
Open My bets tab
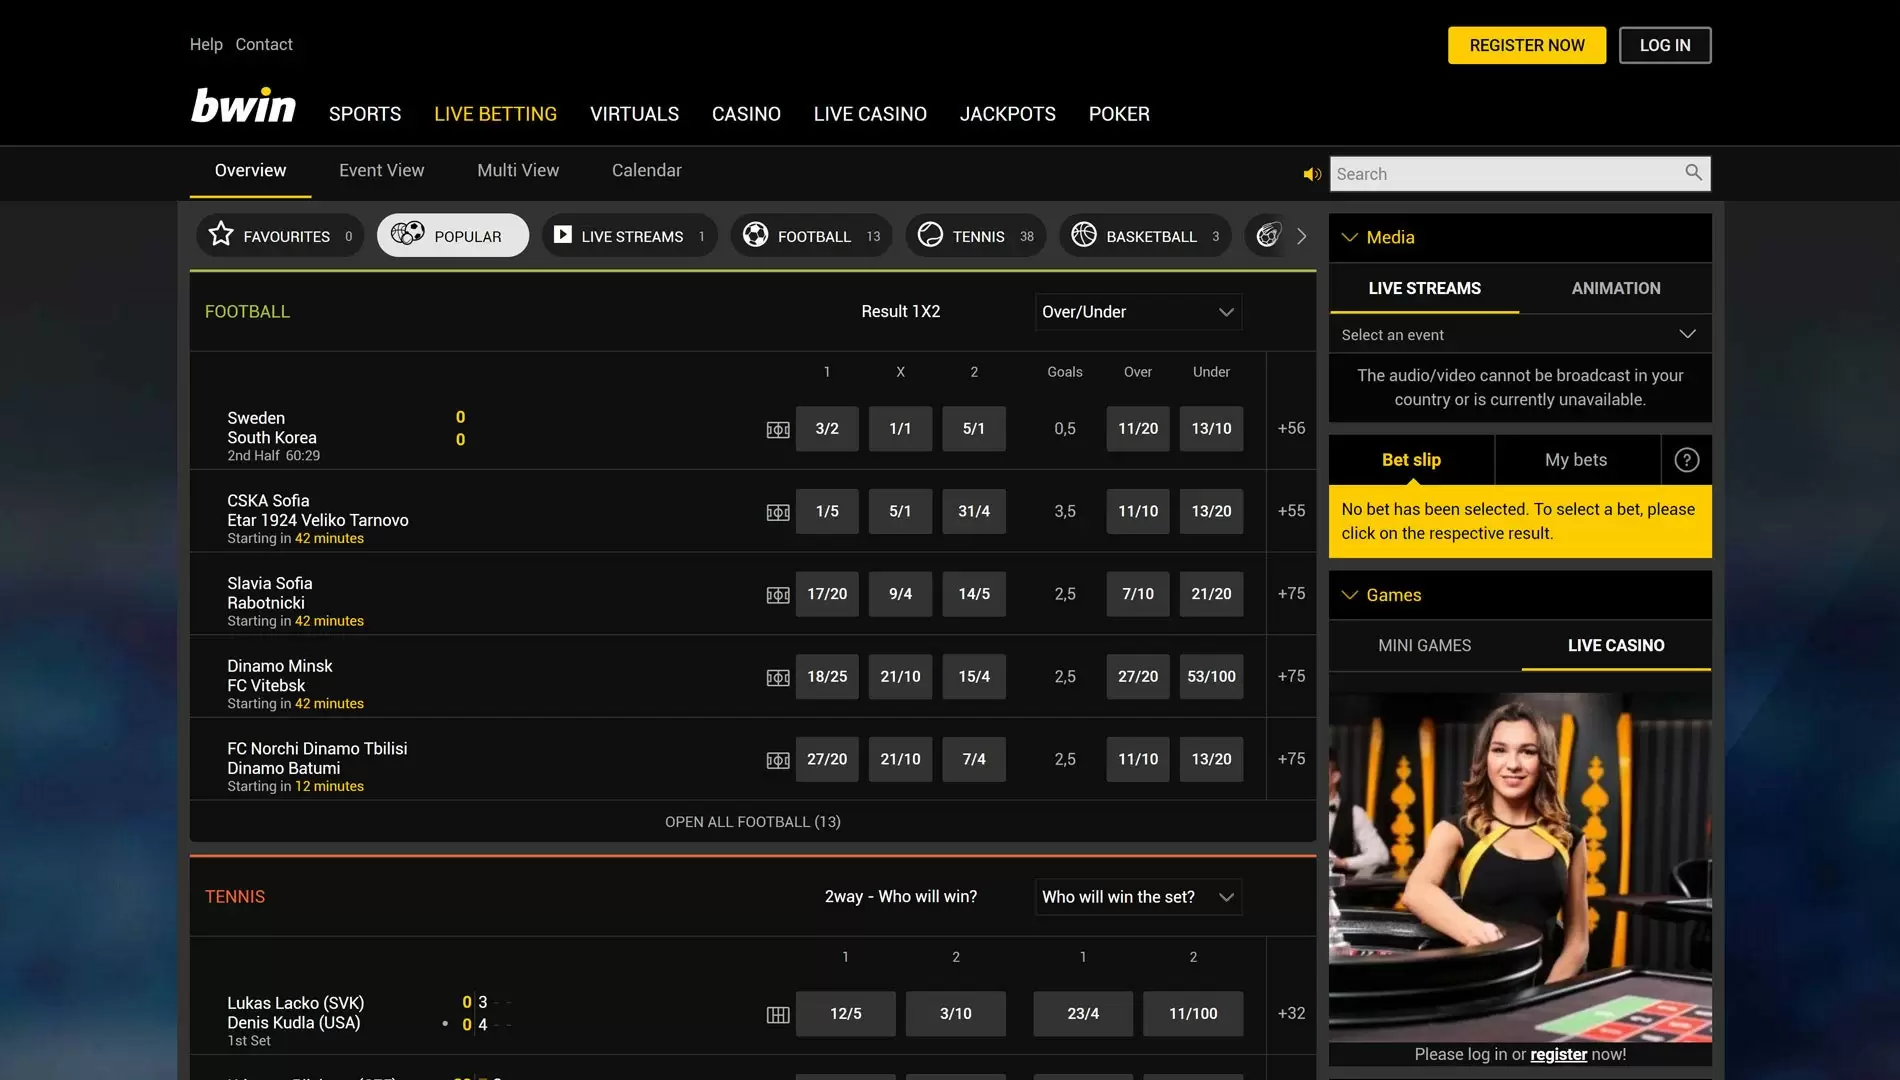click(1576, 460)
